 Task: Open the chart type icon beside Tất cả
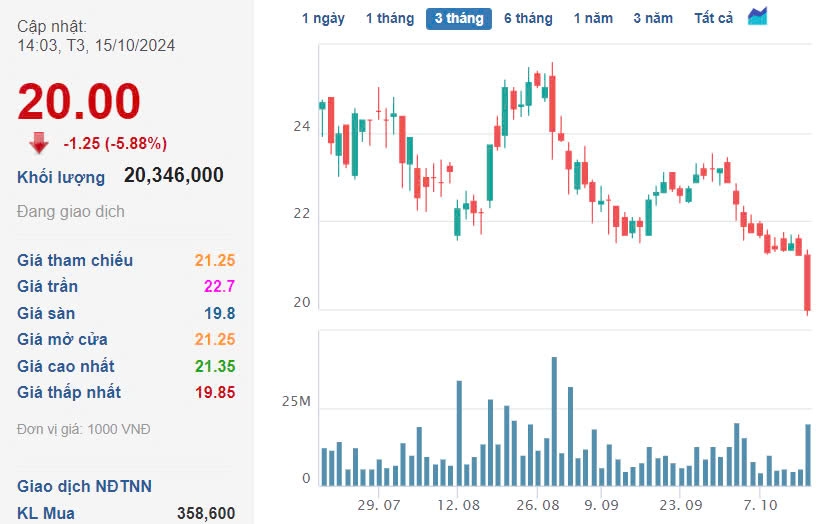(757, 17)
